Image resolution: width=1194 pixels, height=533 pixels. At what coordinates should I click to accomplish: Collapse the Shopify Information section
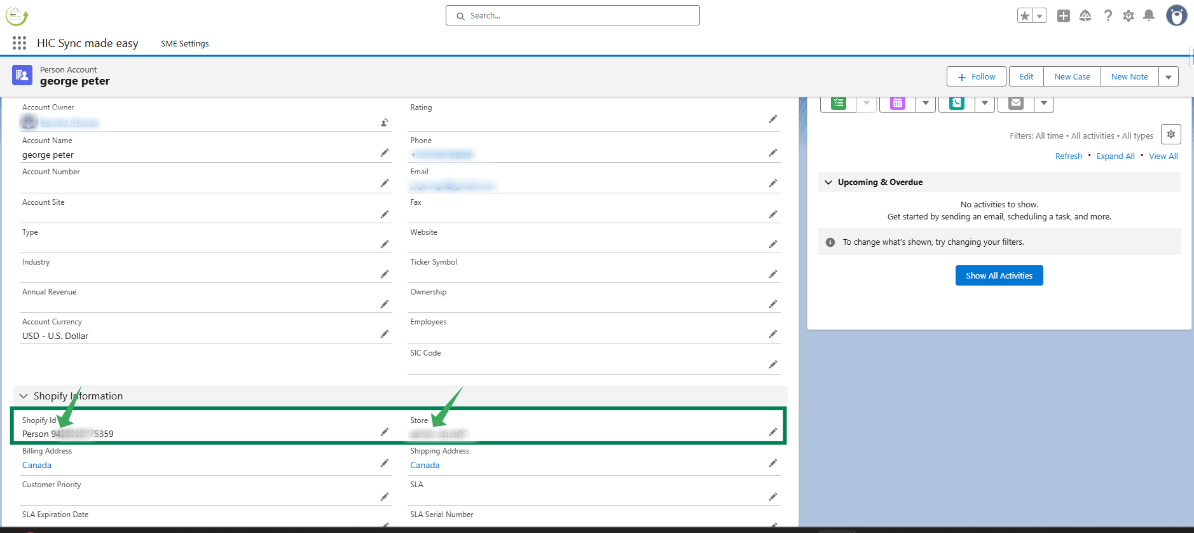[23, 396]
